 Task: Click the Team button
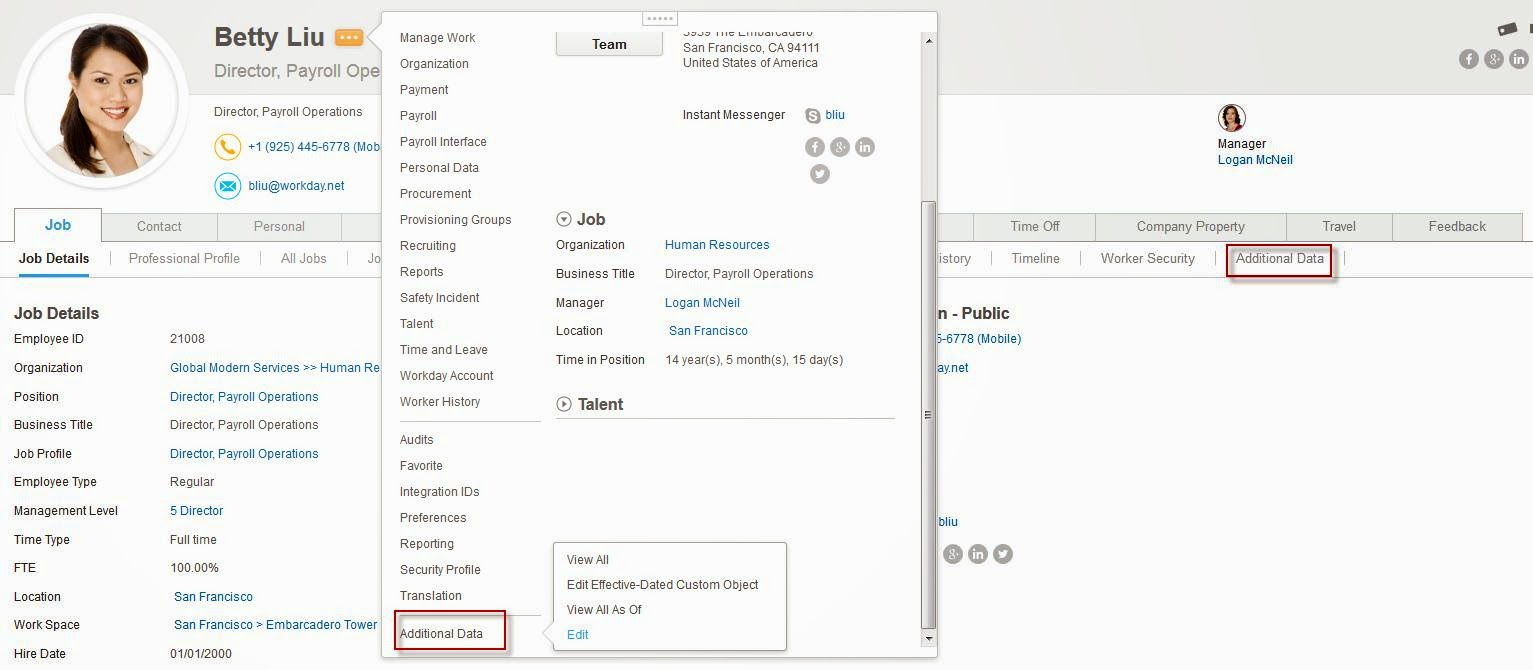608,43
